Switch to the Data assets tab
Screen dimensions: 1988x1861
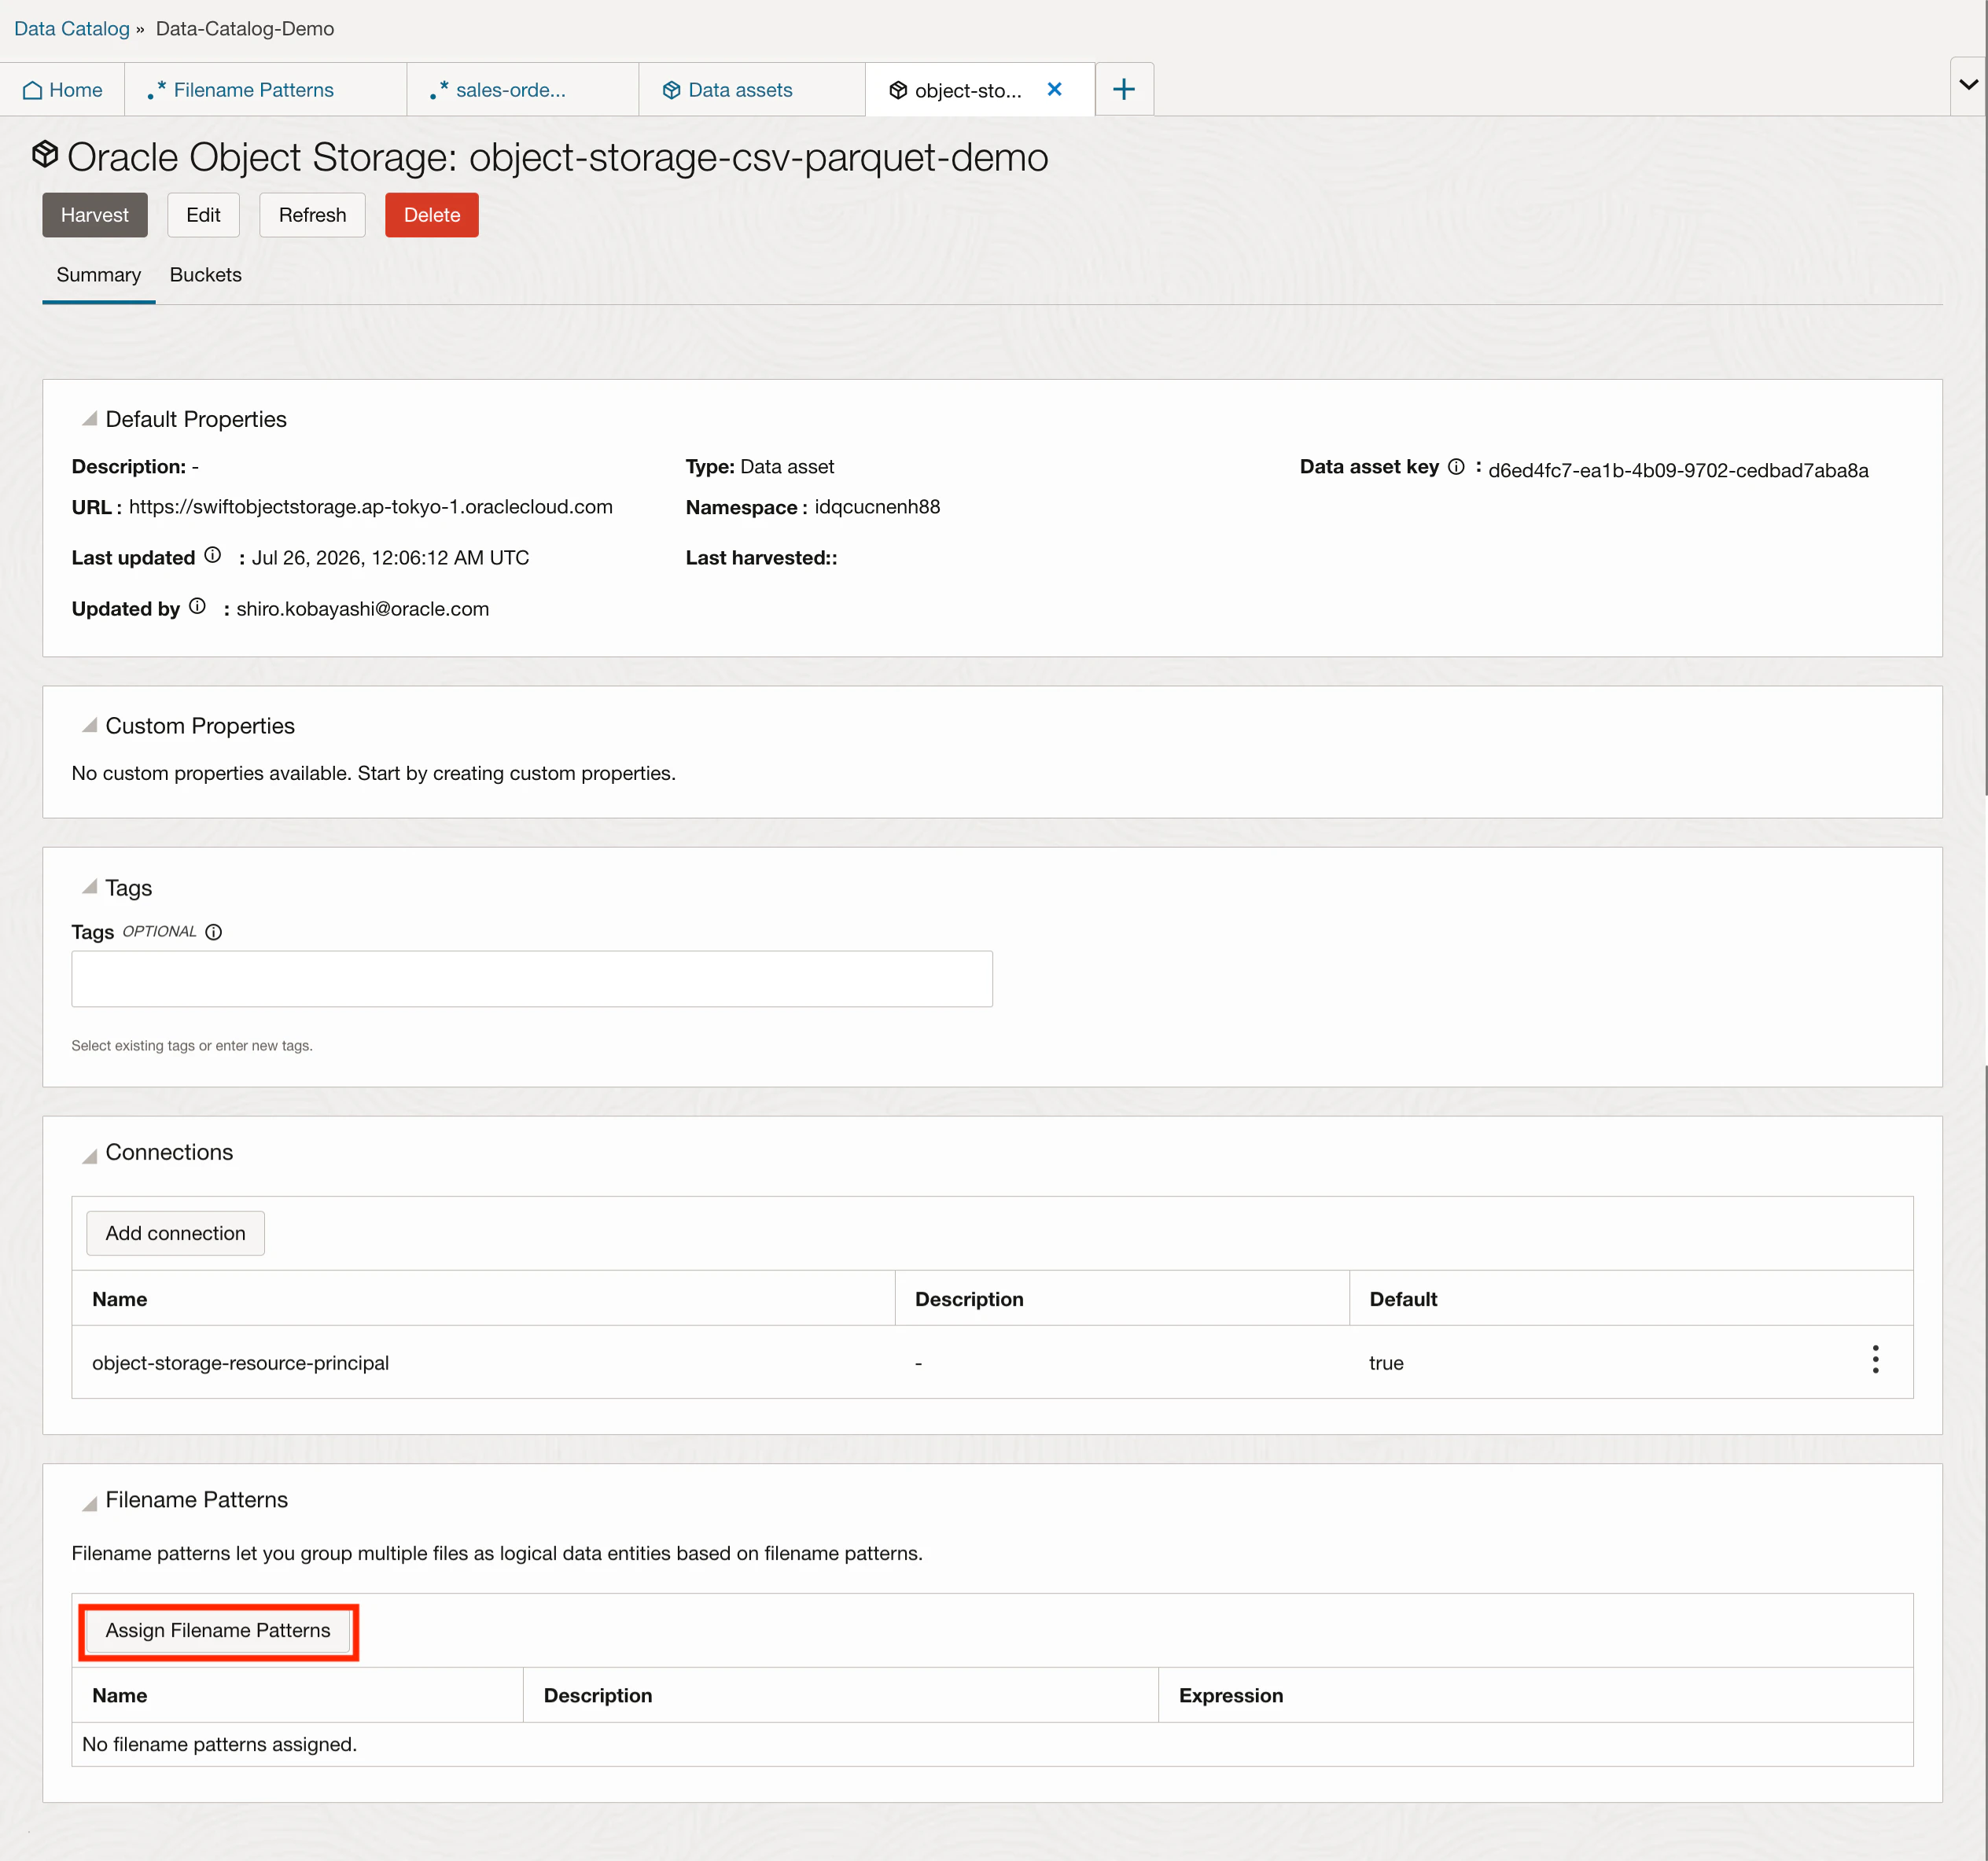[x=752, y=90]
